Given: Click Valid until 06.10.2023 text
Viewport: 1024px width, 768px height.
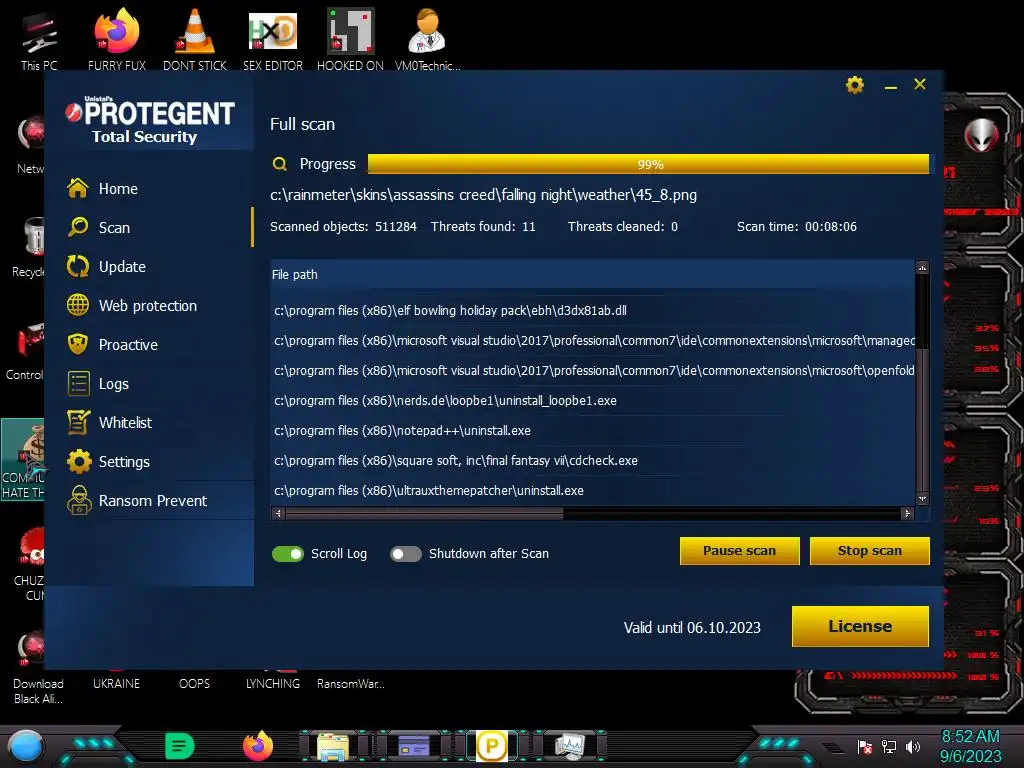Looking at the screenshot, I should pyautogui.click(x=692, y=628).
